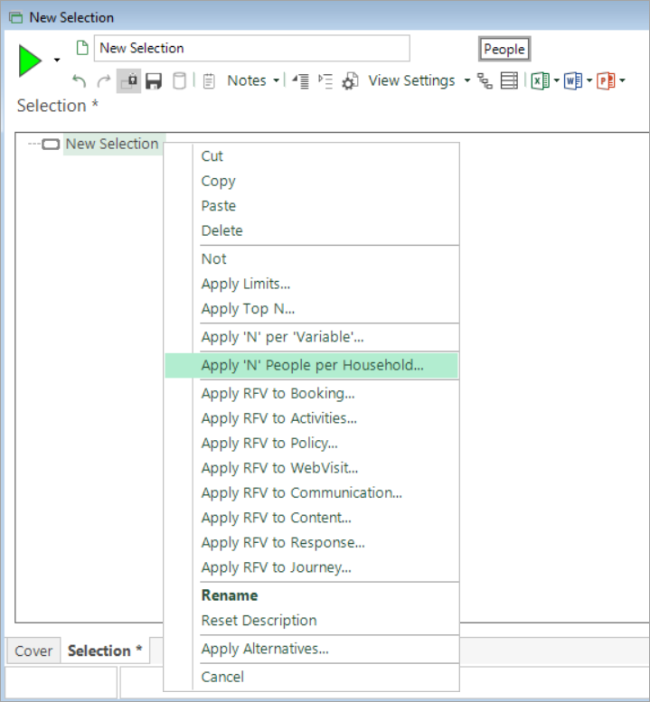Screen dimensions: 650x702
Task: Choose Apply 'N' People per Household
Action: [x=312, y=365]
